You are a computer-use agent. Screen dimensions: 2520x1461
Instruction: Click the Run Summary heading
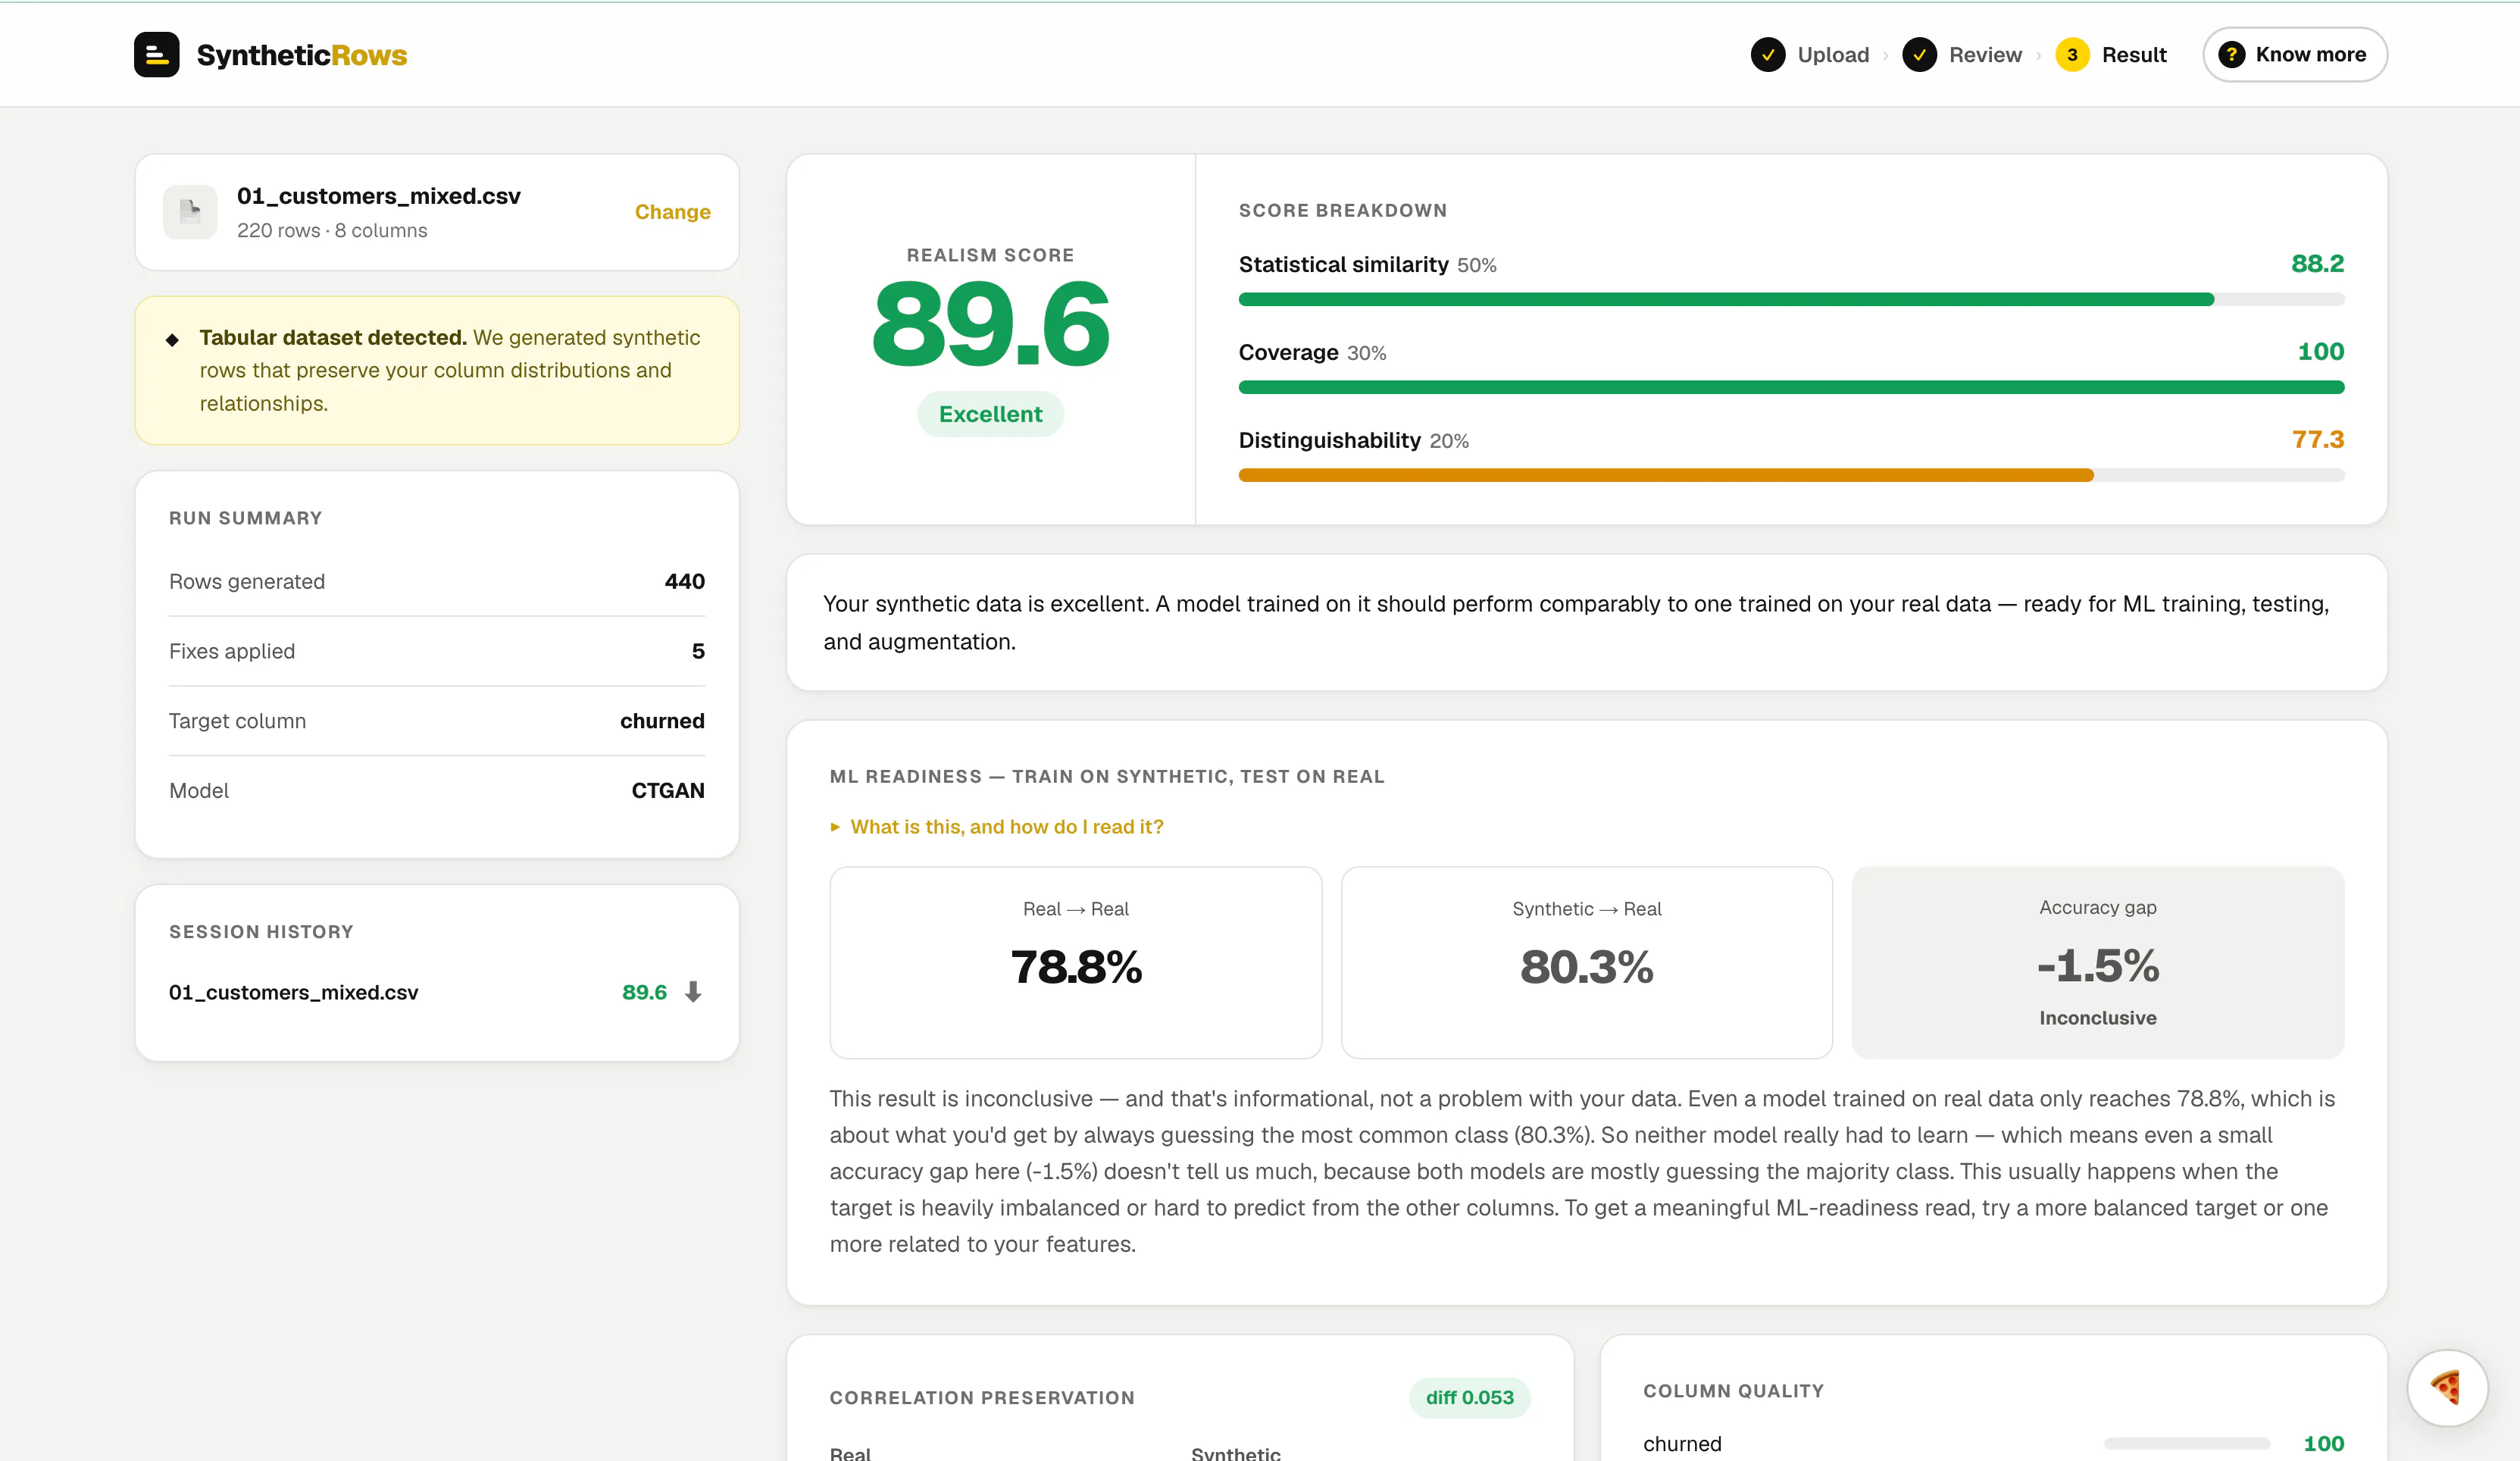click(x=245, y=518)
